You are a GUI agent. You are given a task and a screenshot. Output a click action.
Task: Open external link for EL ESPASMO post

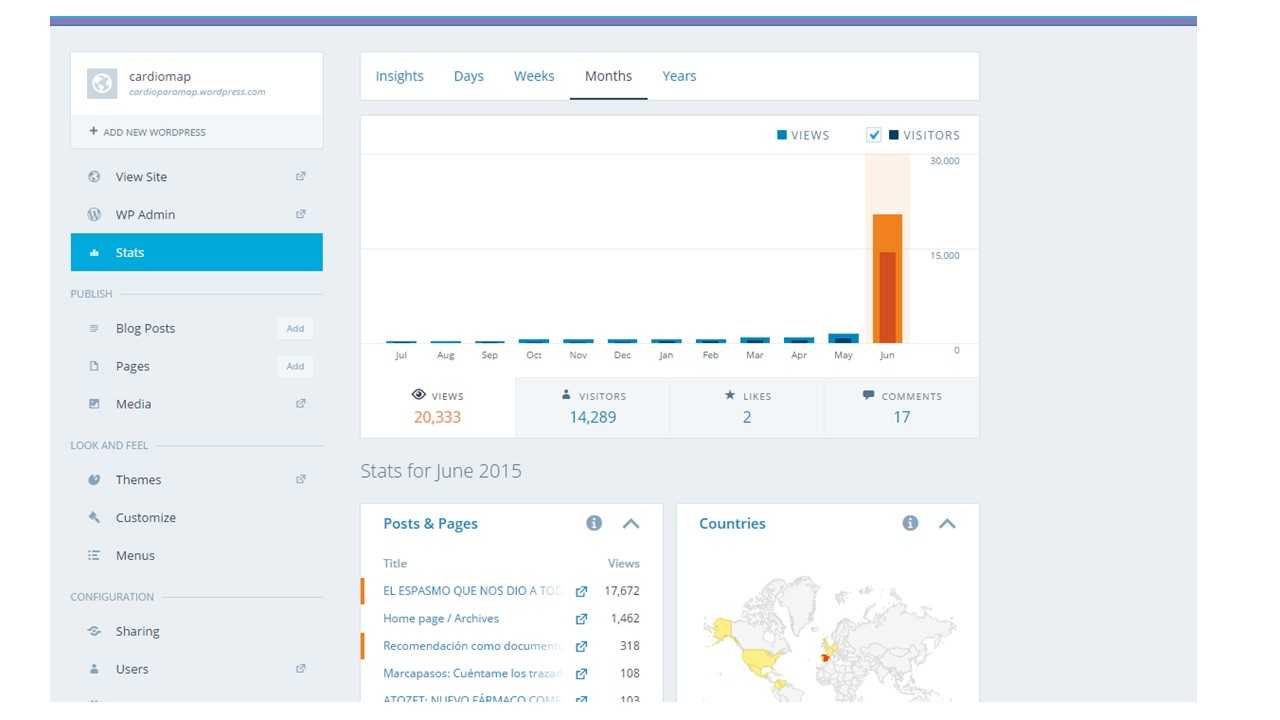(581, 591)
